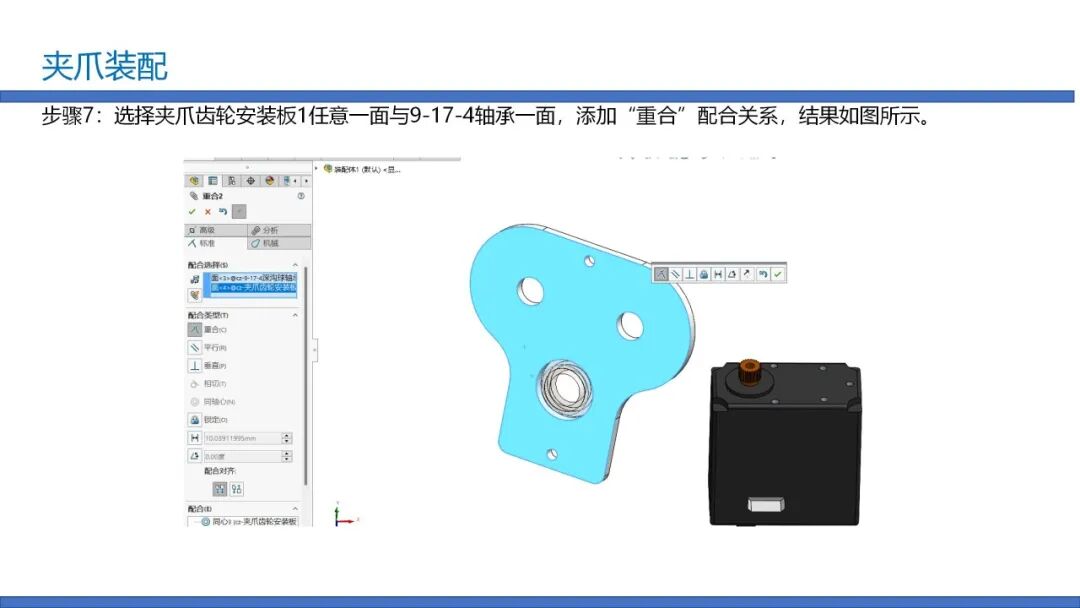
Task: Enable the distance mate button
Action: click(195, 438)
